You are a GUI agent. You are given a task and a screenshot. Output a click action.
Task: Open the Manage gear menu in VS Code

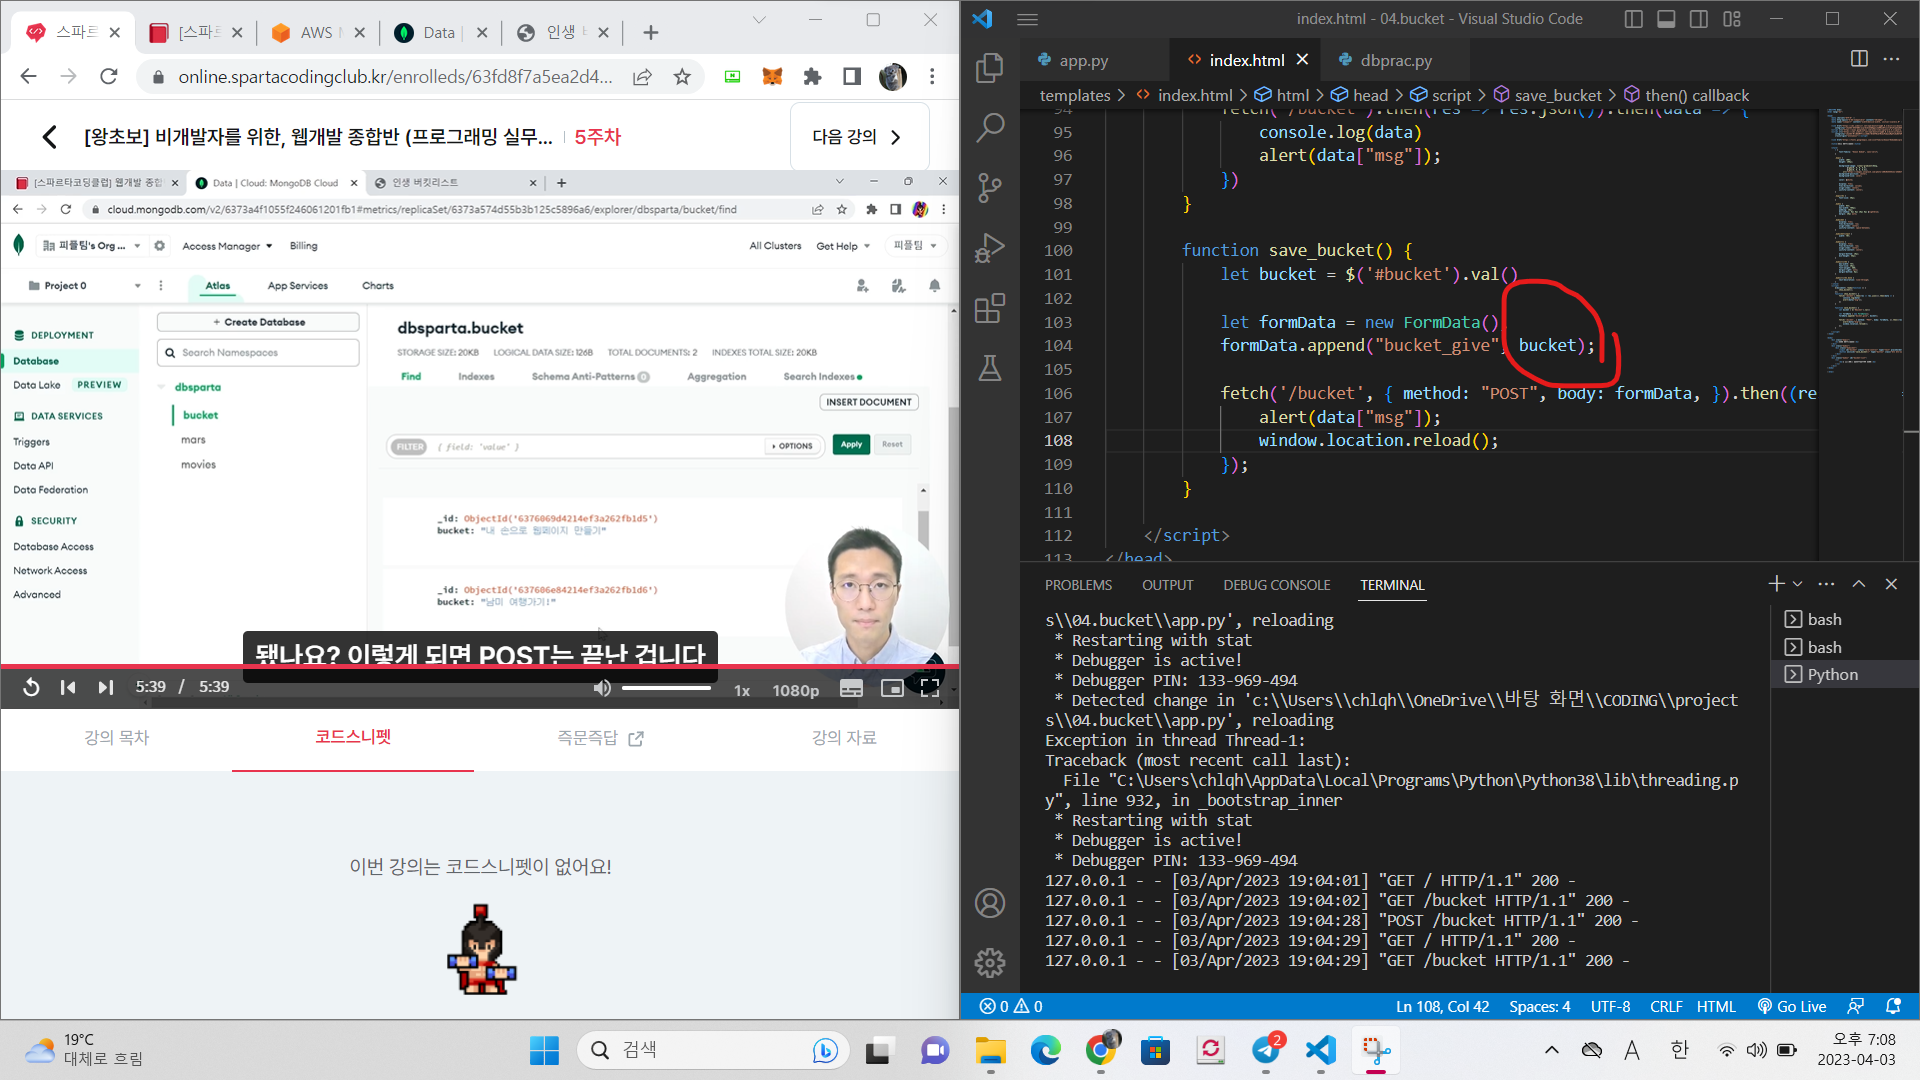[990, 963]
